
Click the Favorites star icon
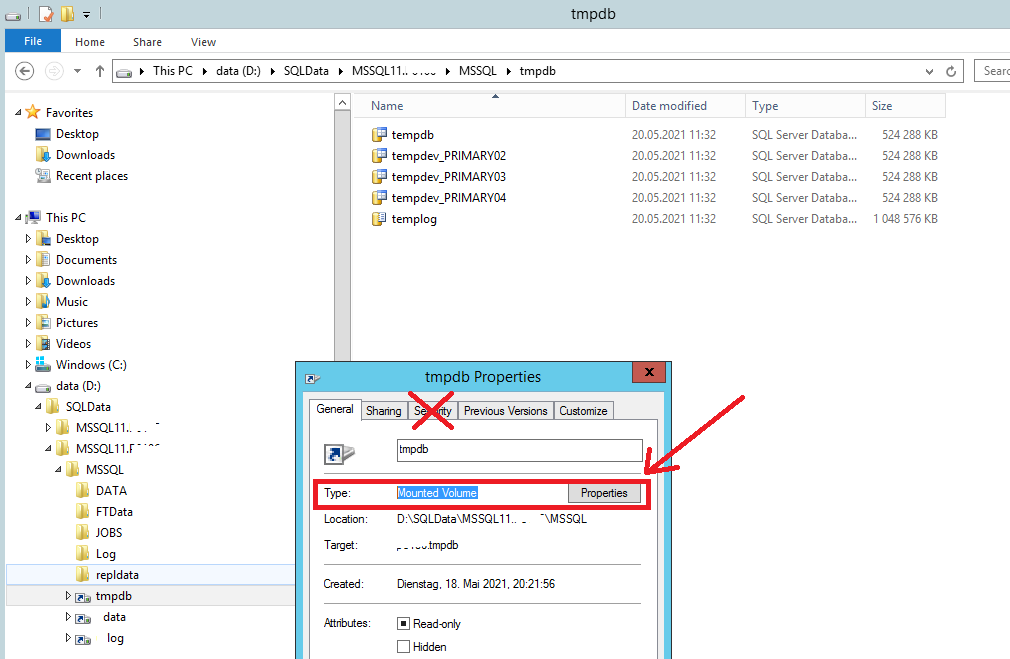[x=33, y=112]
